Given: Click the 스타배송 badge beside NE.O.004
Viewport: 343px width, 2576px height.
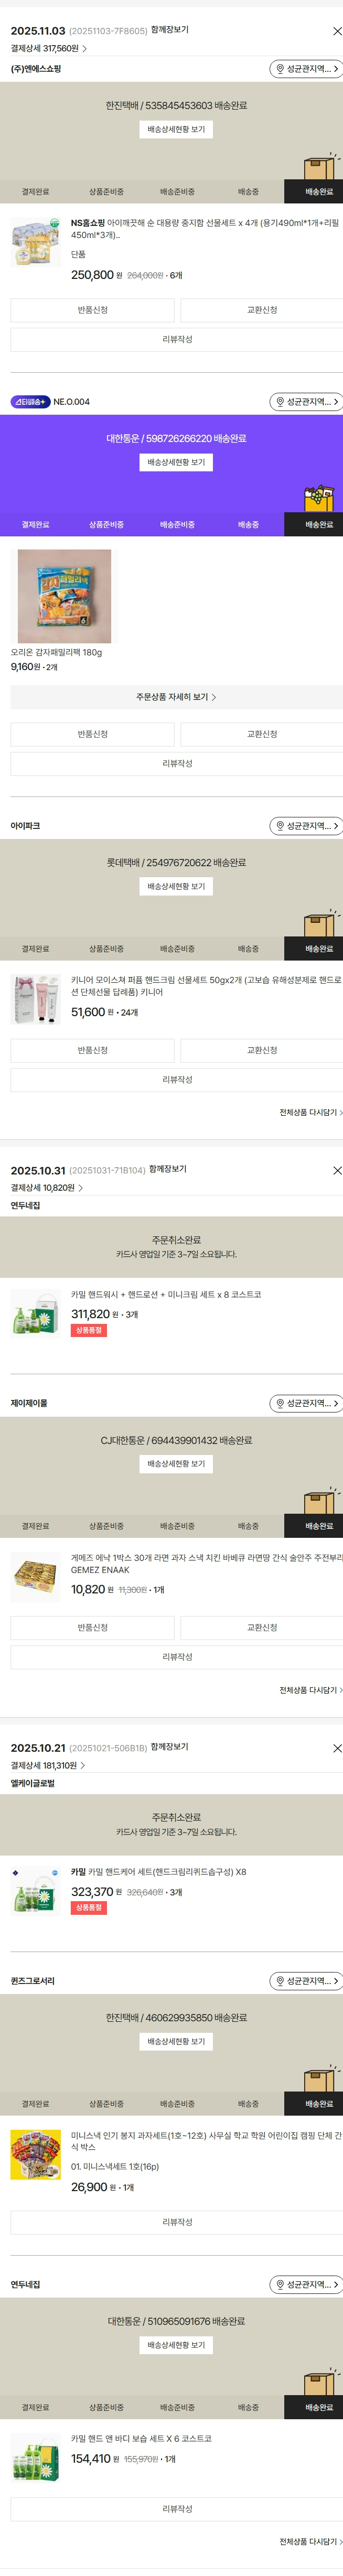Looking at the screenshot, I should click(30, 402).
